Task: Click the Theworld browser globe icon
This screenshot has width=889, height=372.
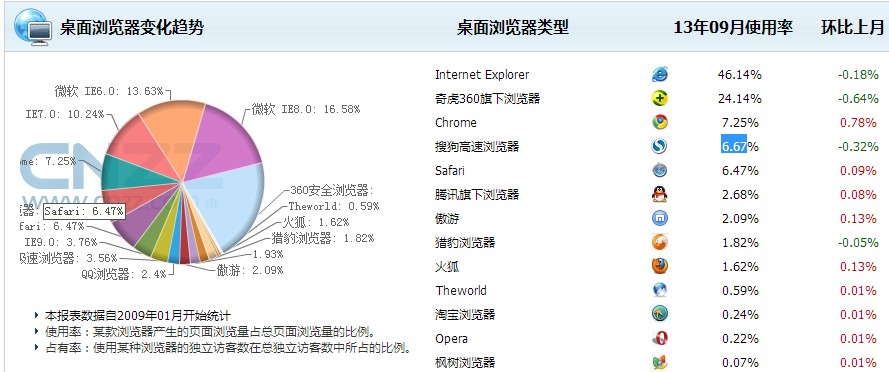Action: pos(659,290)
